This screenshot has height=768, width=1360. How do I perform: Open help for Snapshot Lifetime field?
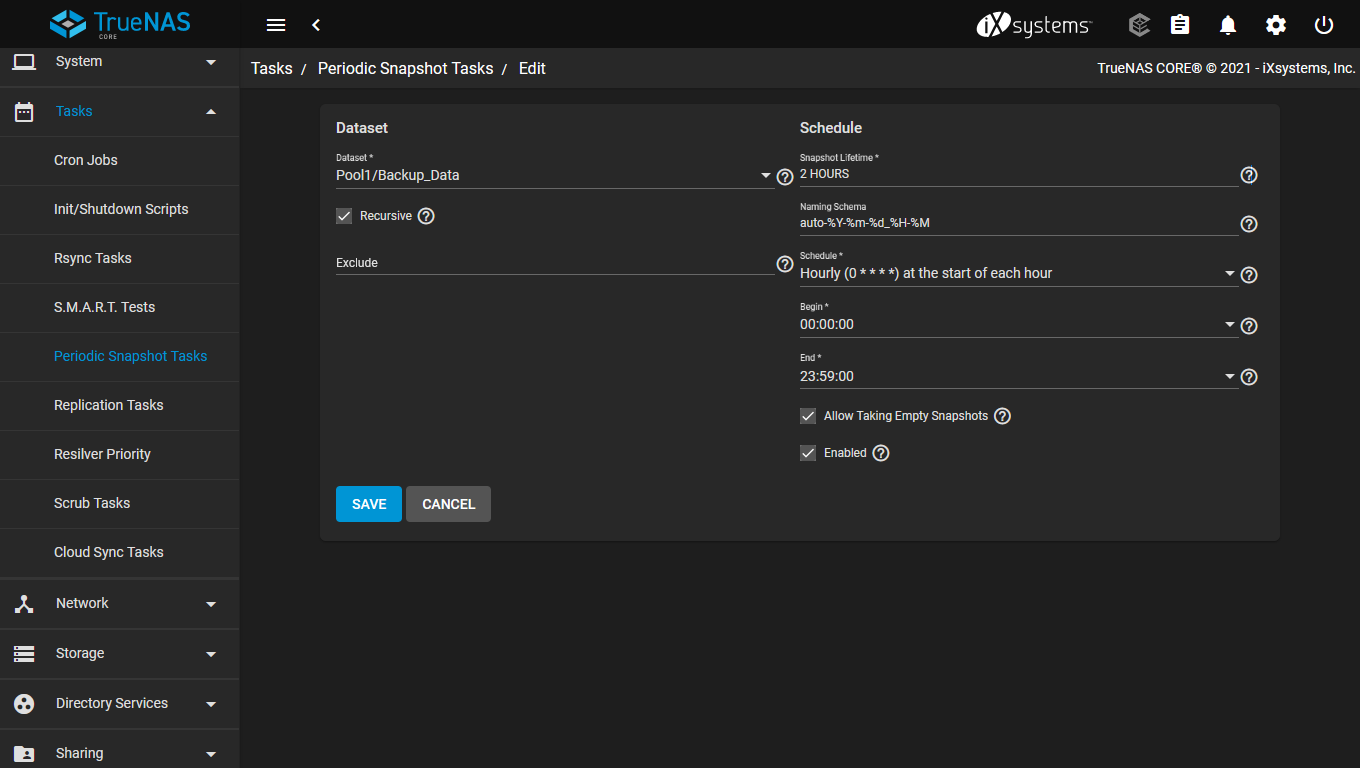pyautogui.click(x=1248, y=175)
